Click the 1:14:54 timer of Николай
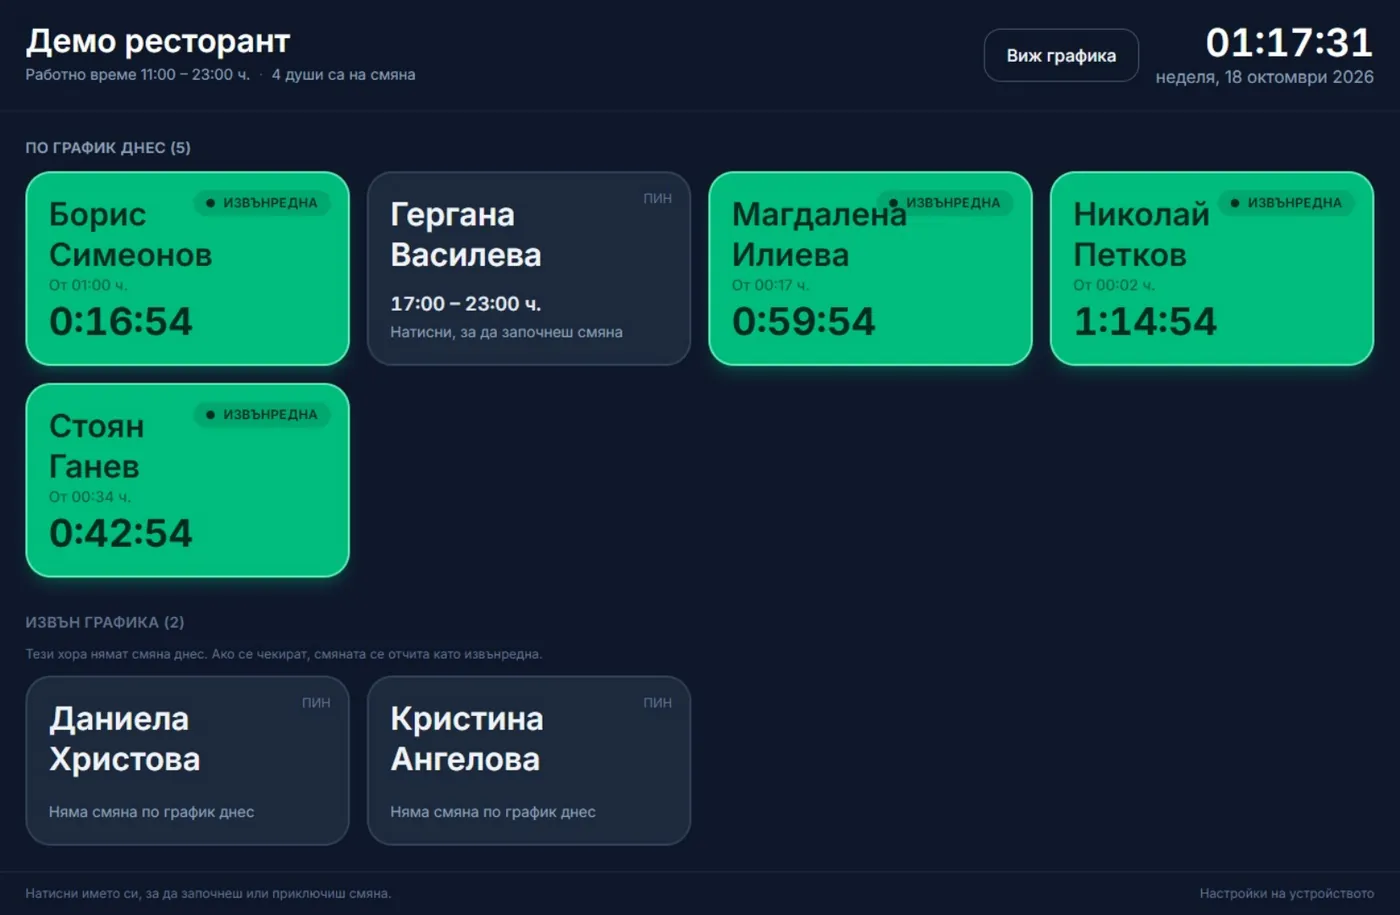This screenshot has width=1400, height=915. [1145, 321]
